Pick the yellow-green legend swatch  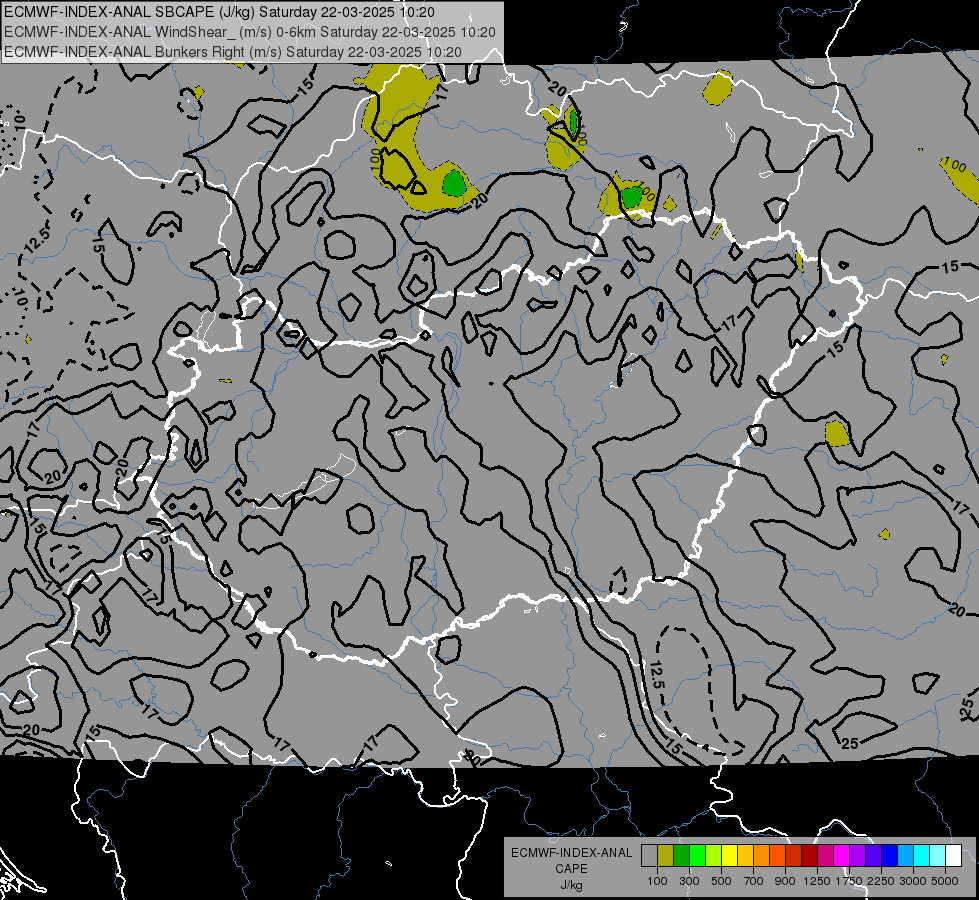[714, 856]
